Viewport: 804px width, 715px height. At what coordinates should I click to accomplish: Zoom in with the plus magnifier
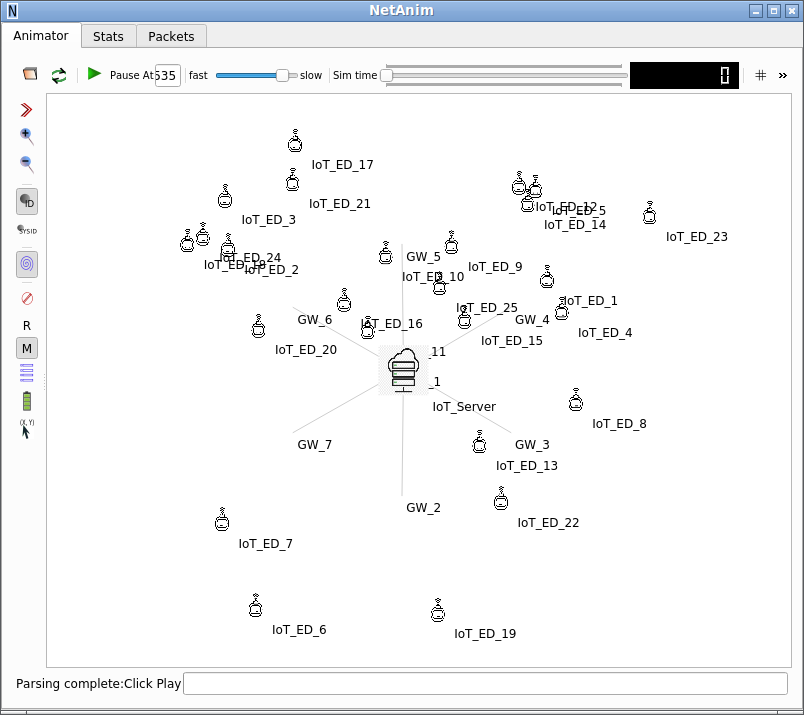pos(27,136)
